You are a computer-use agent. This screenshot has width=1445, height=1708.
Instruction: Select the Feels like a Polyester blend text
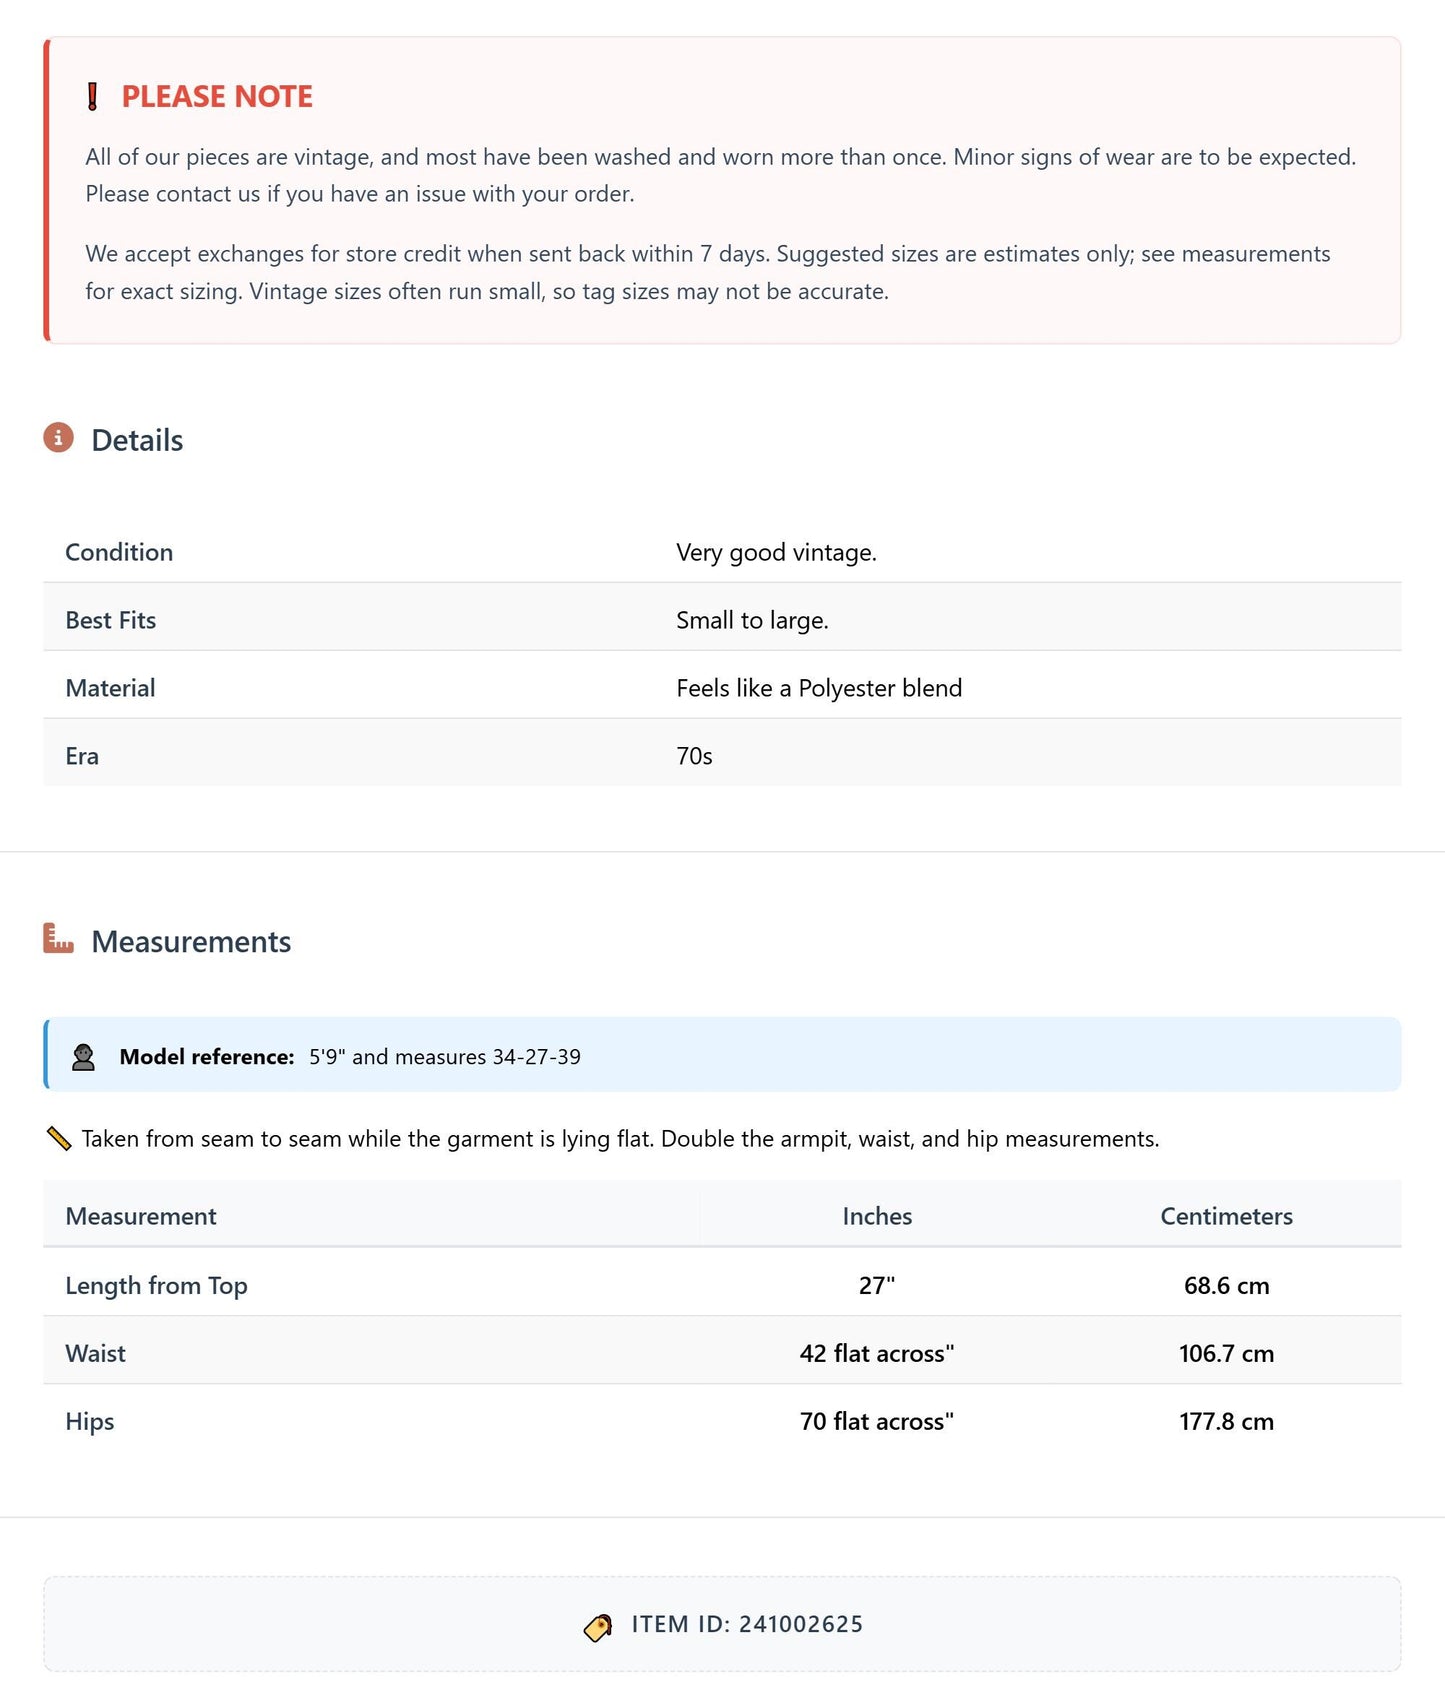819,688
